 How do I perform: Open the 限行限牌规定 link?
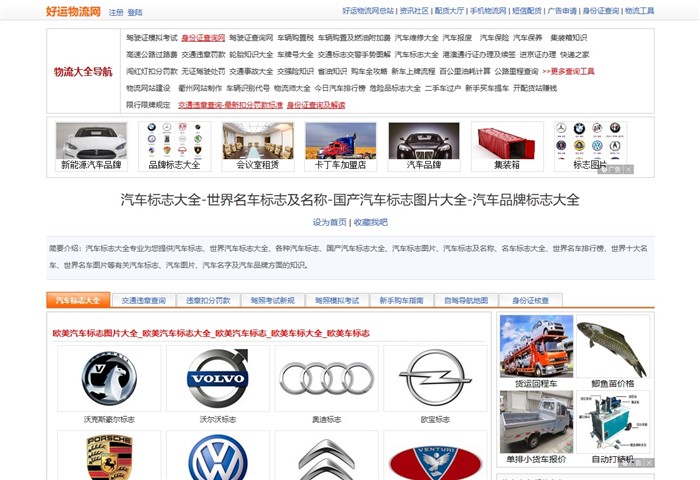148,105
